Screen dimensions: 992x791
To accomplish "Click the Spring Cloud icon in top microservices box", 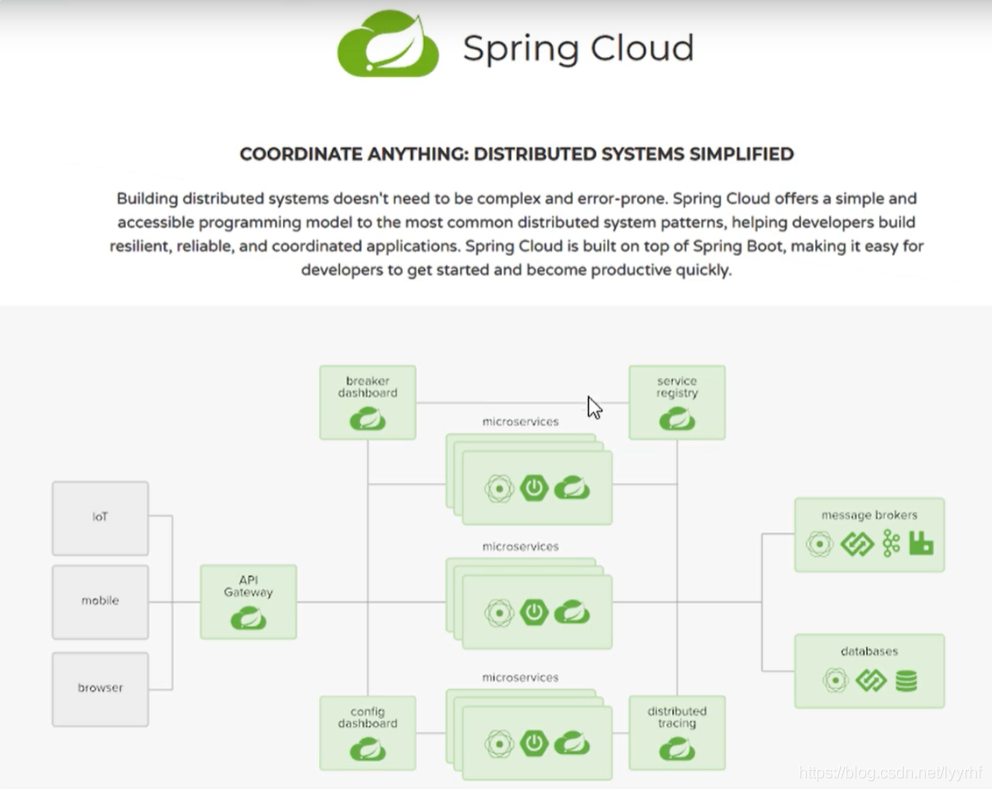I will click(572, 488).
